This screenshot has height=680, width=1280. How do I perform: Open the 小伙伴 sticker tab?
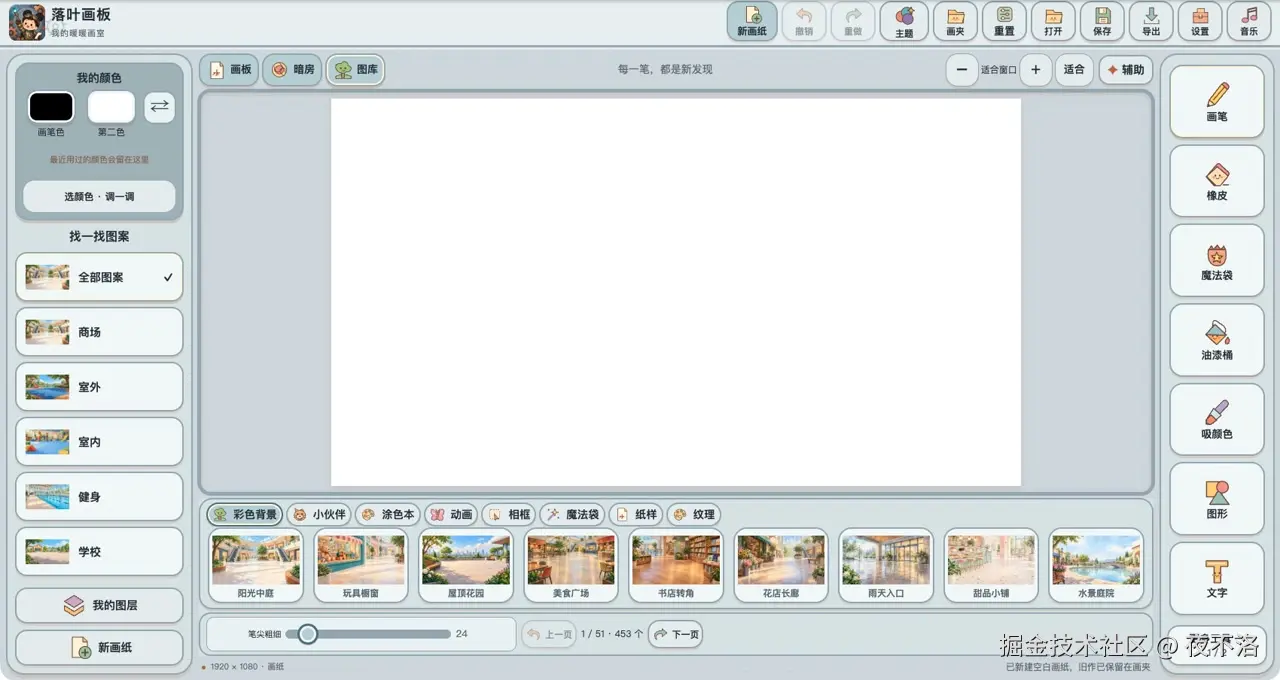(319, 515)
